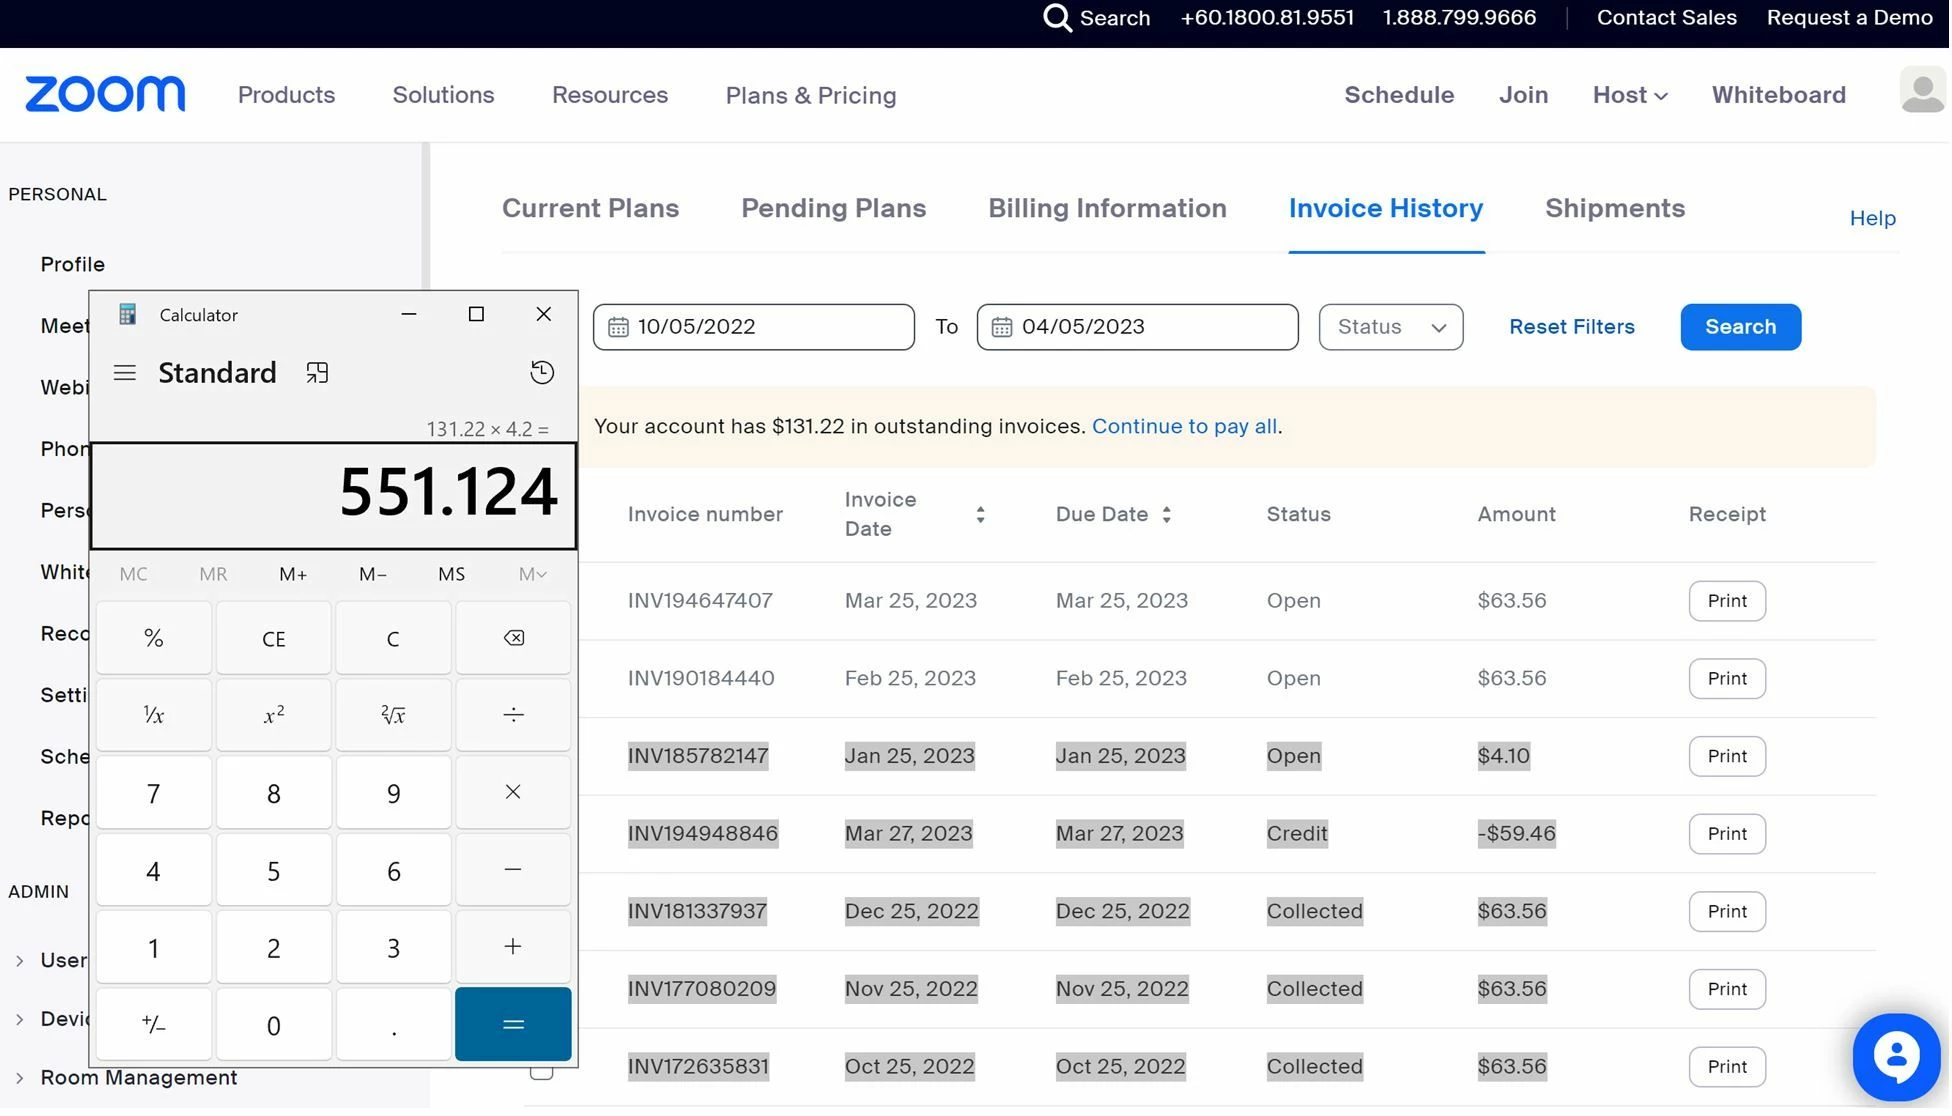
Task: Click the Zoom logo
Action: 104,93
